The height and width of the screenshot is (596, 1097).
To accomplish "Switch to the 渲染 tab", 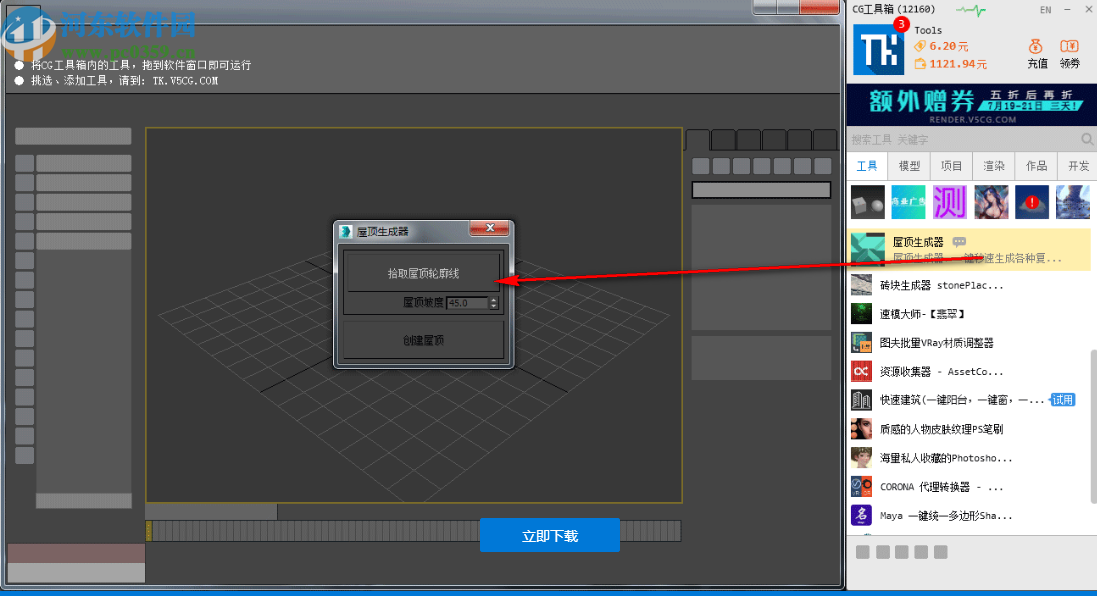I will pos(993,165).
